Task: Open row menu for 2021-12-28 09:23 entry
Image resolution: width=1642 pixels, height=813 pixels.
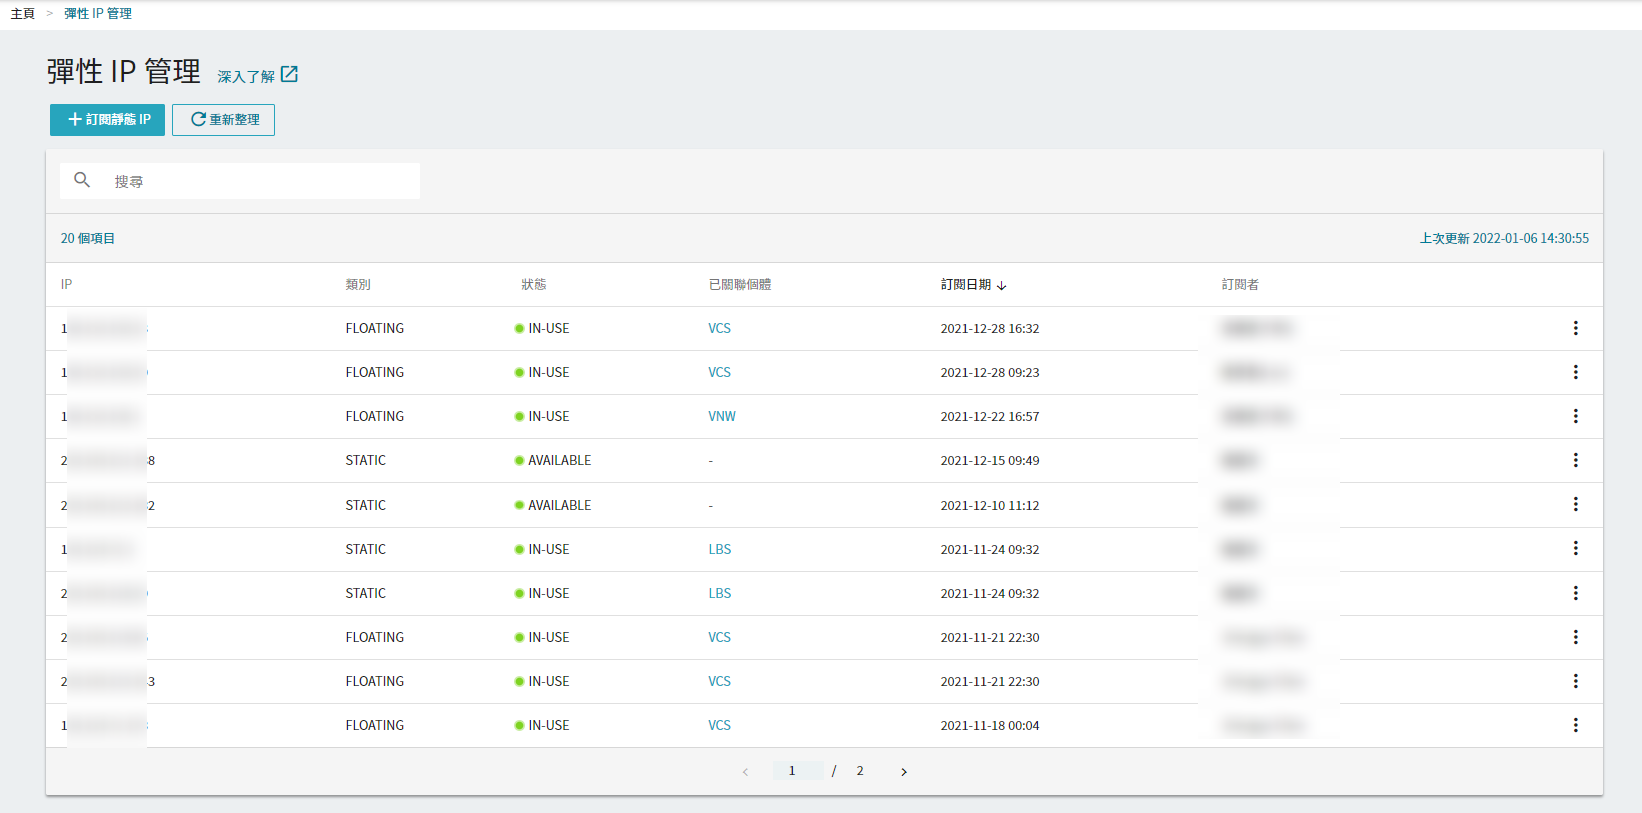Action: [1575, 372]
